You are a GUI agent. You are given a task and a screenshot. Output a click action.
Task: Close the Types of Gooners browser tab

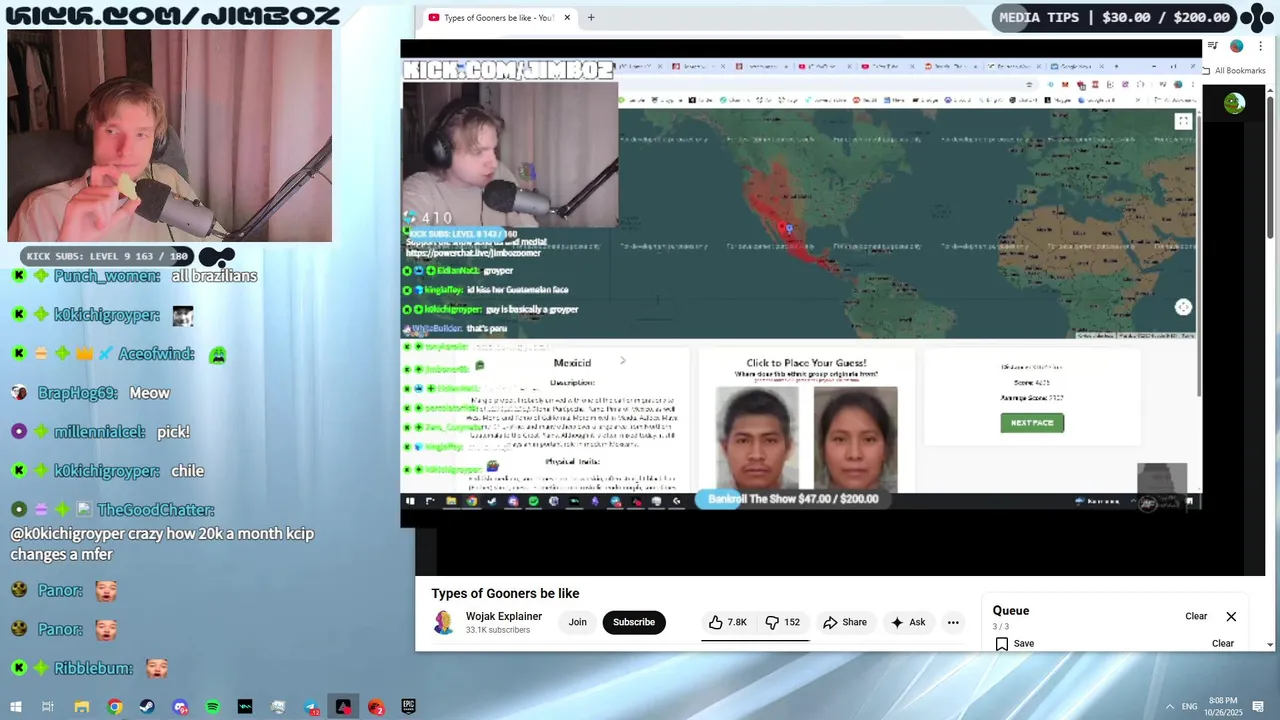point(567,17)
